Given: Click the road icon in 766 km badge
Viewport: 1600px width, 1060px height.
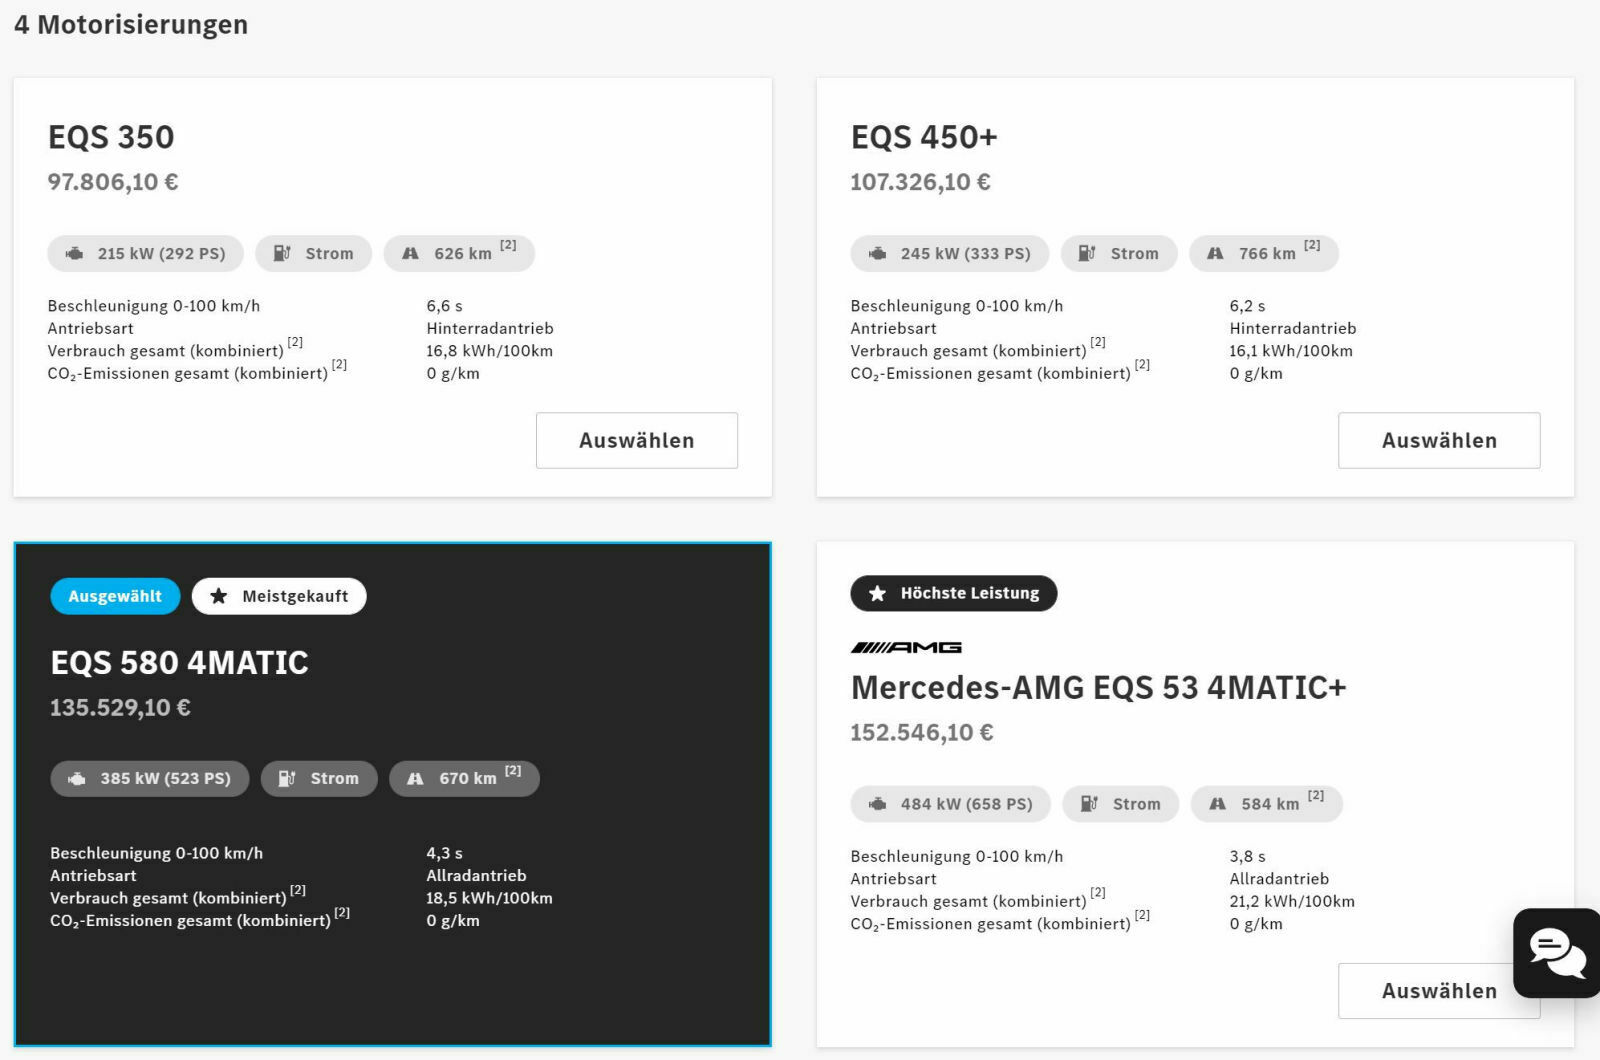Looking at the screenshot, I should click(x=1215, y=254).
